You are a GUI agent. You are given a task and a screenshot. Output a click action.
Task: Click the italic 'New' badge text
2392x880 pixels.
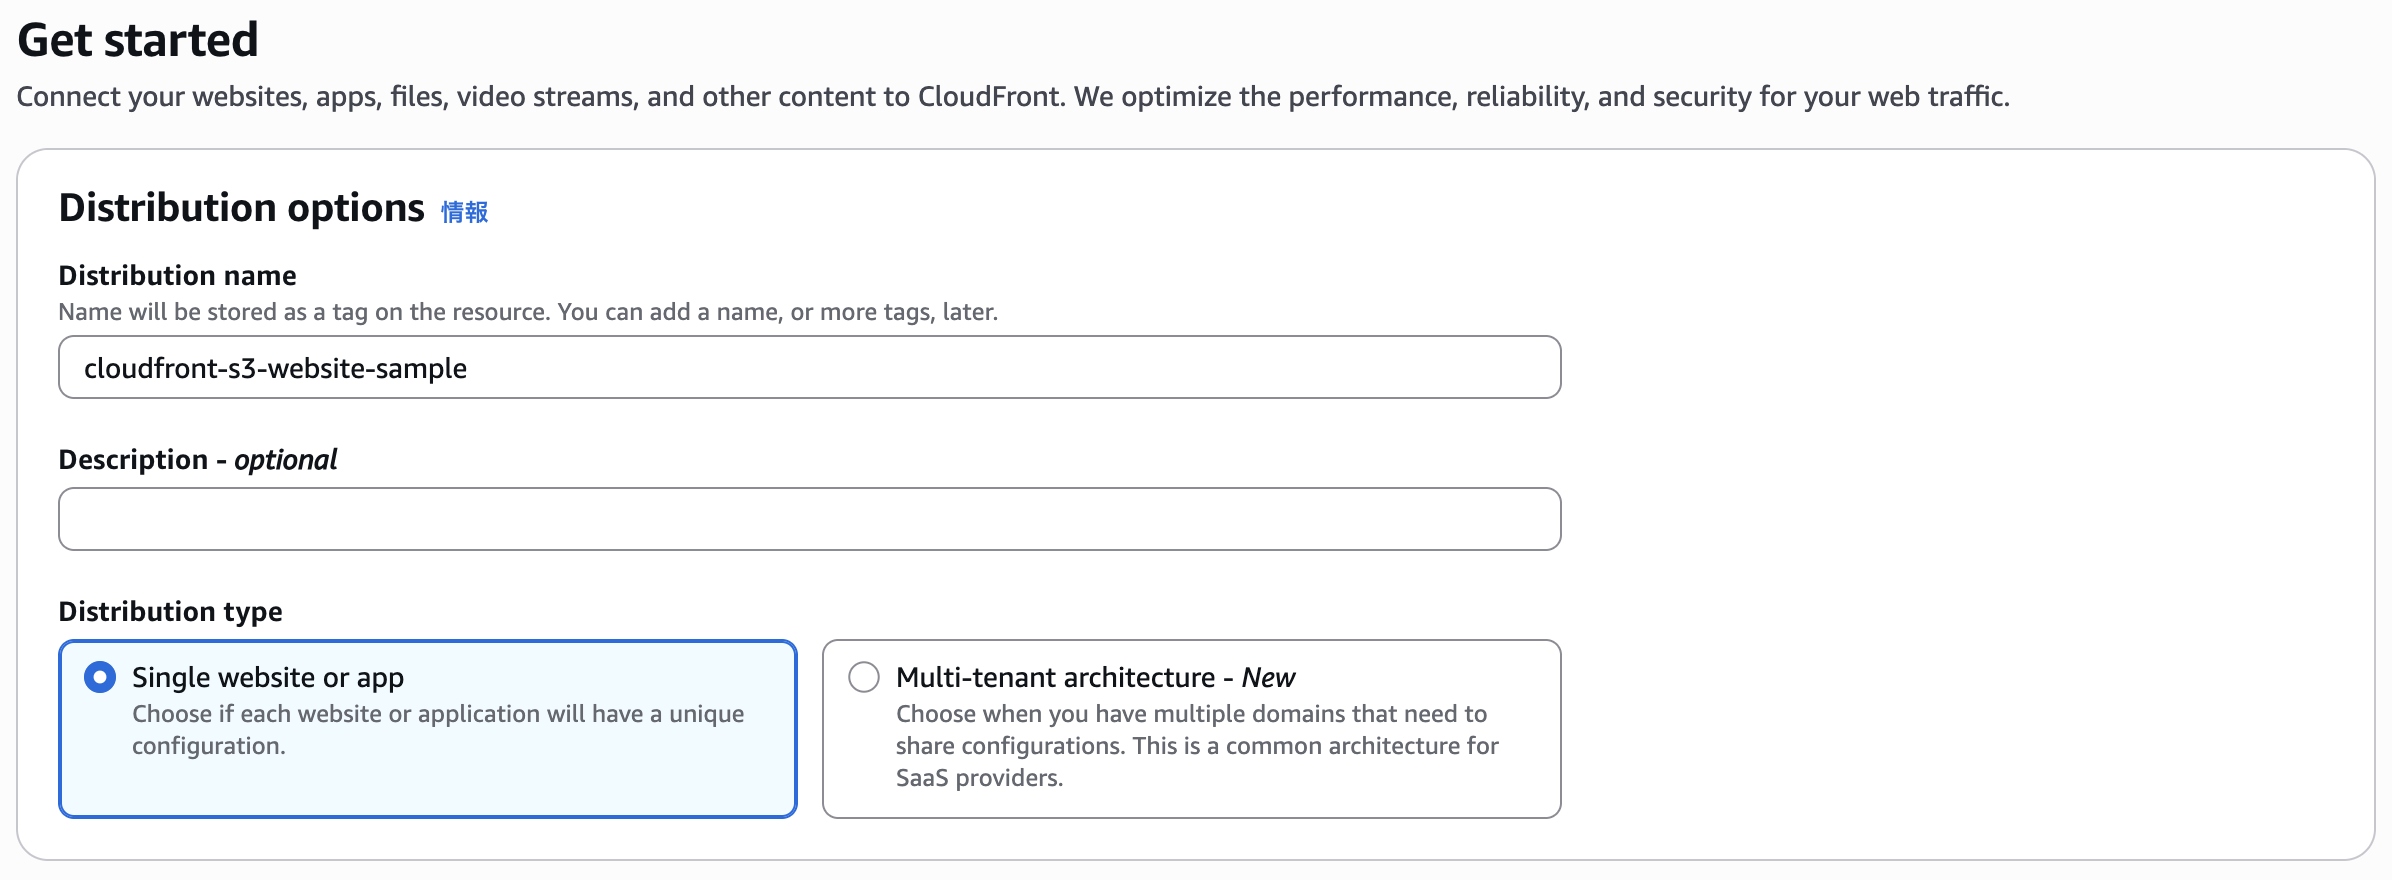1268,677
